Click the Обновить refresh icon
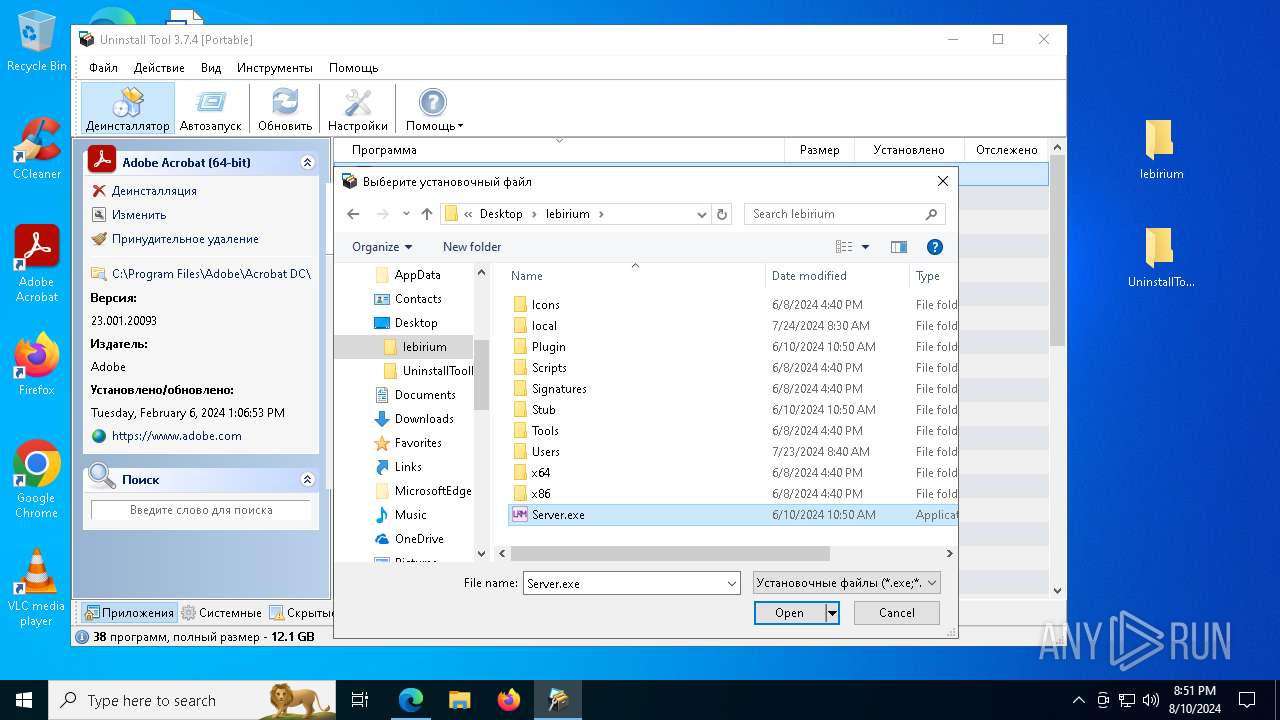This screenshot has height=720, width=1280. coord(285,109)
